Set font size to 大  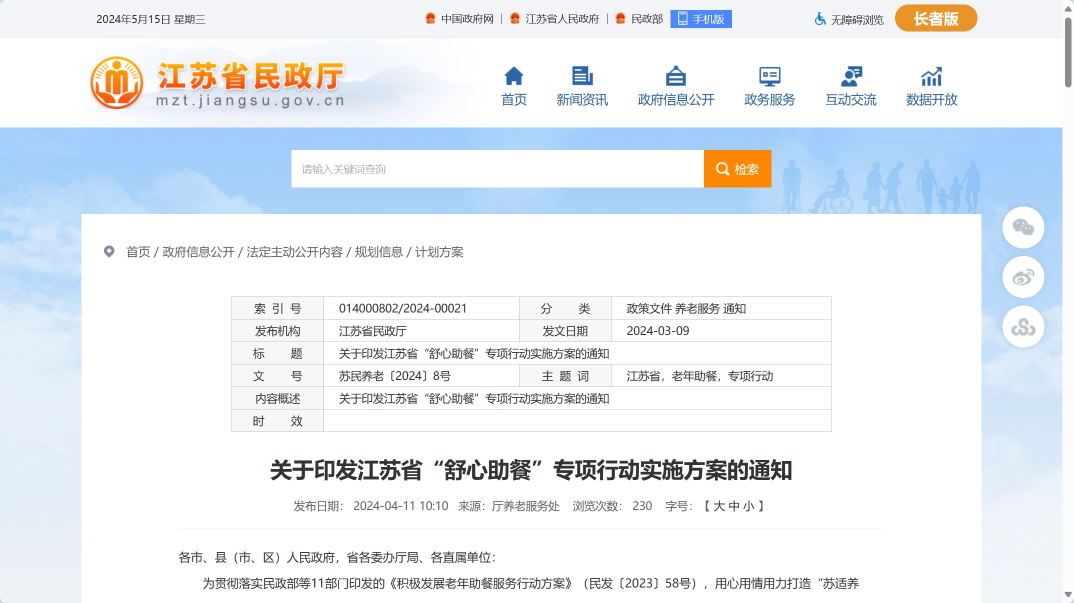point(718,506)
